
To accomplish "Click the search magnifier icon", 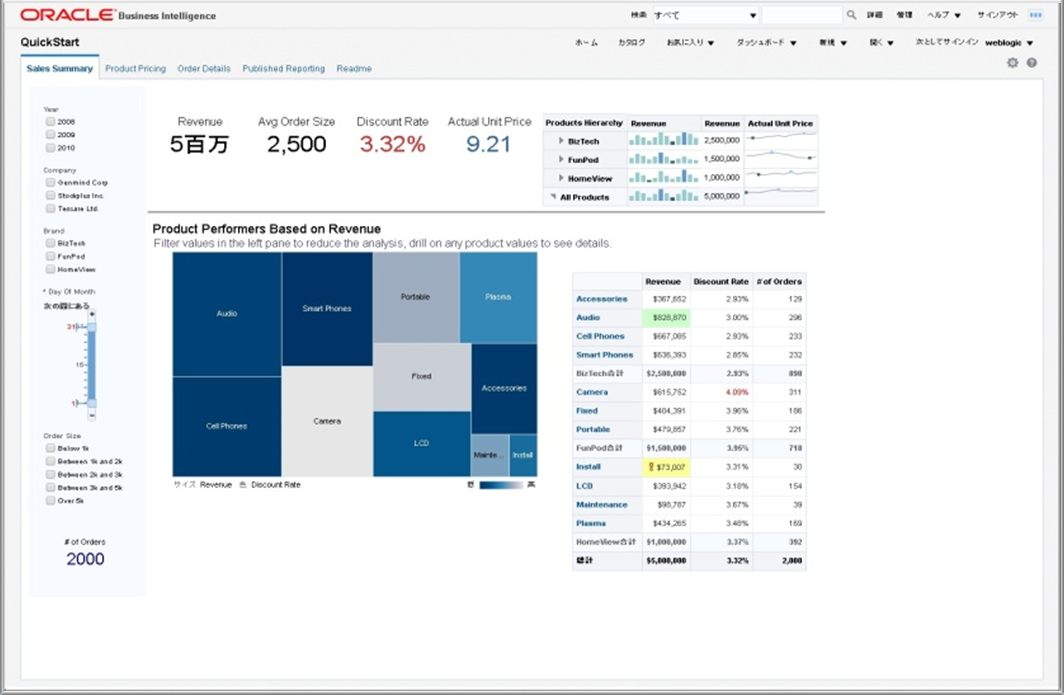I will (852, 15).
